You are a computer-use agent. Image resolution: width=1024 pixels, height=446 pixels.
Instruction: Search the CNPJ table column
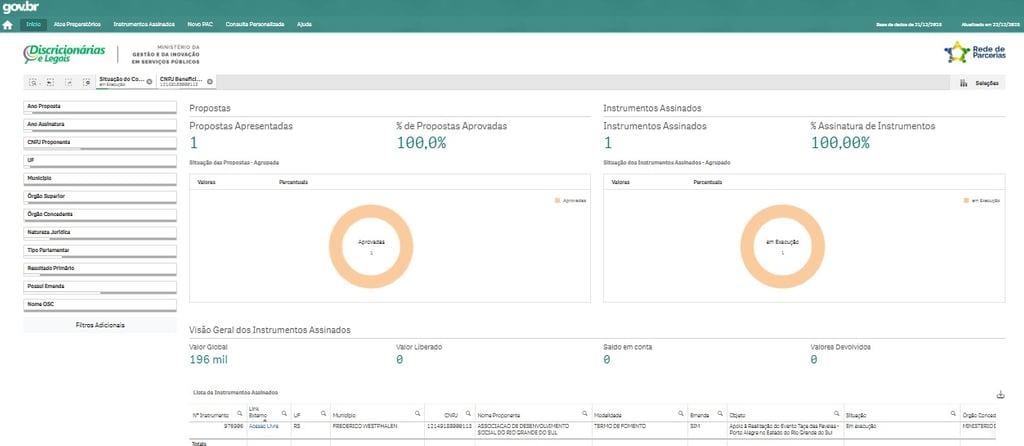tap(468, 413)
